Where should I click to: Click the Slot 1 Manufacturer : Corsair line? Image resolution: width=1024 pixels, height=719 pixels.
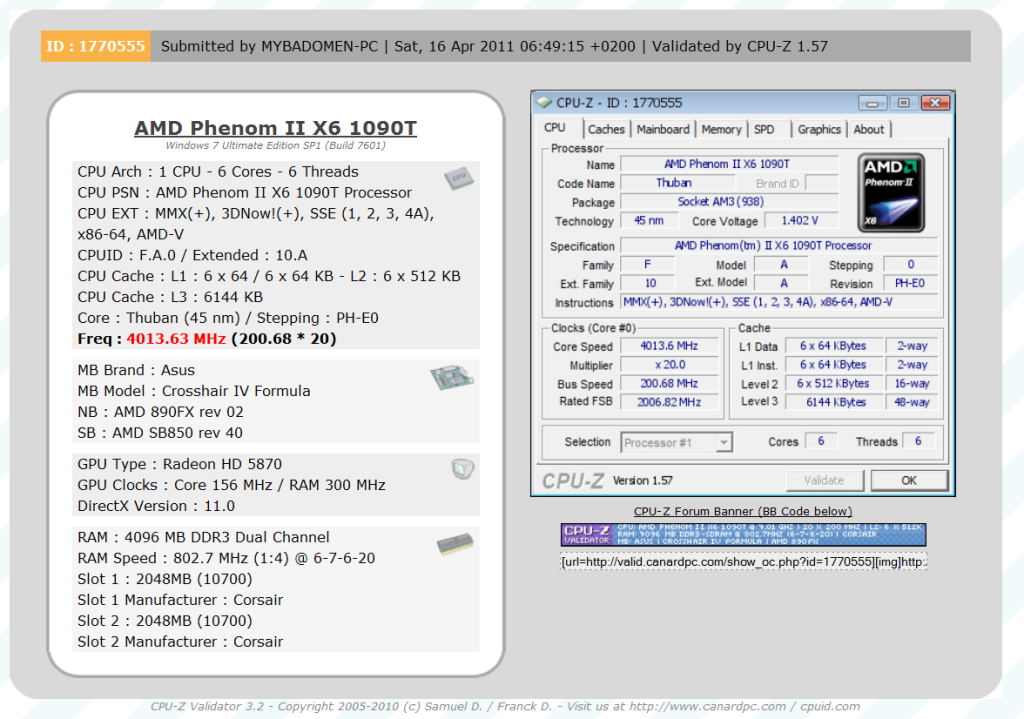(180, 600)
